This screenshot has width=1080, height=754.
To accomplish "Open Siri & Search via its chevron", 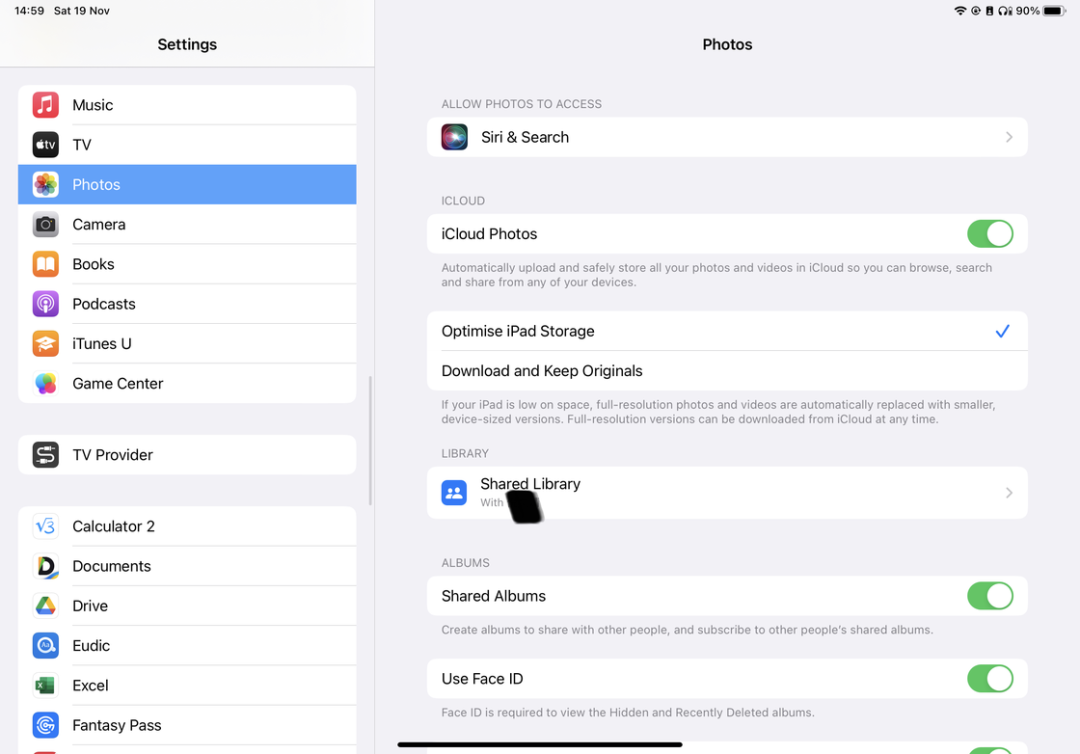I will tap(1009, 137).
